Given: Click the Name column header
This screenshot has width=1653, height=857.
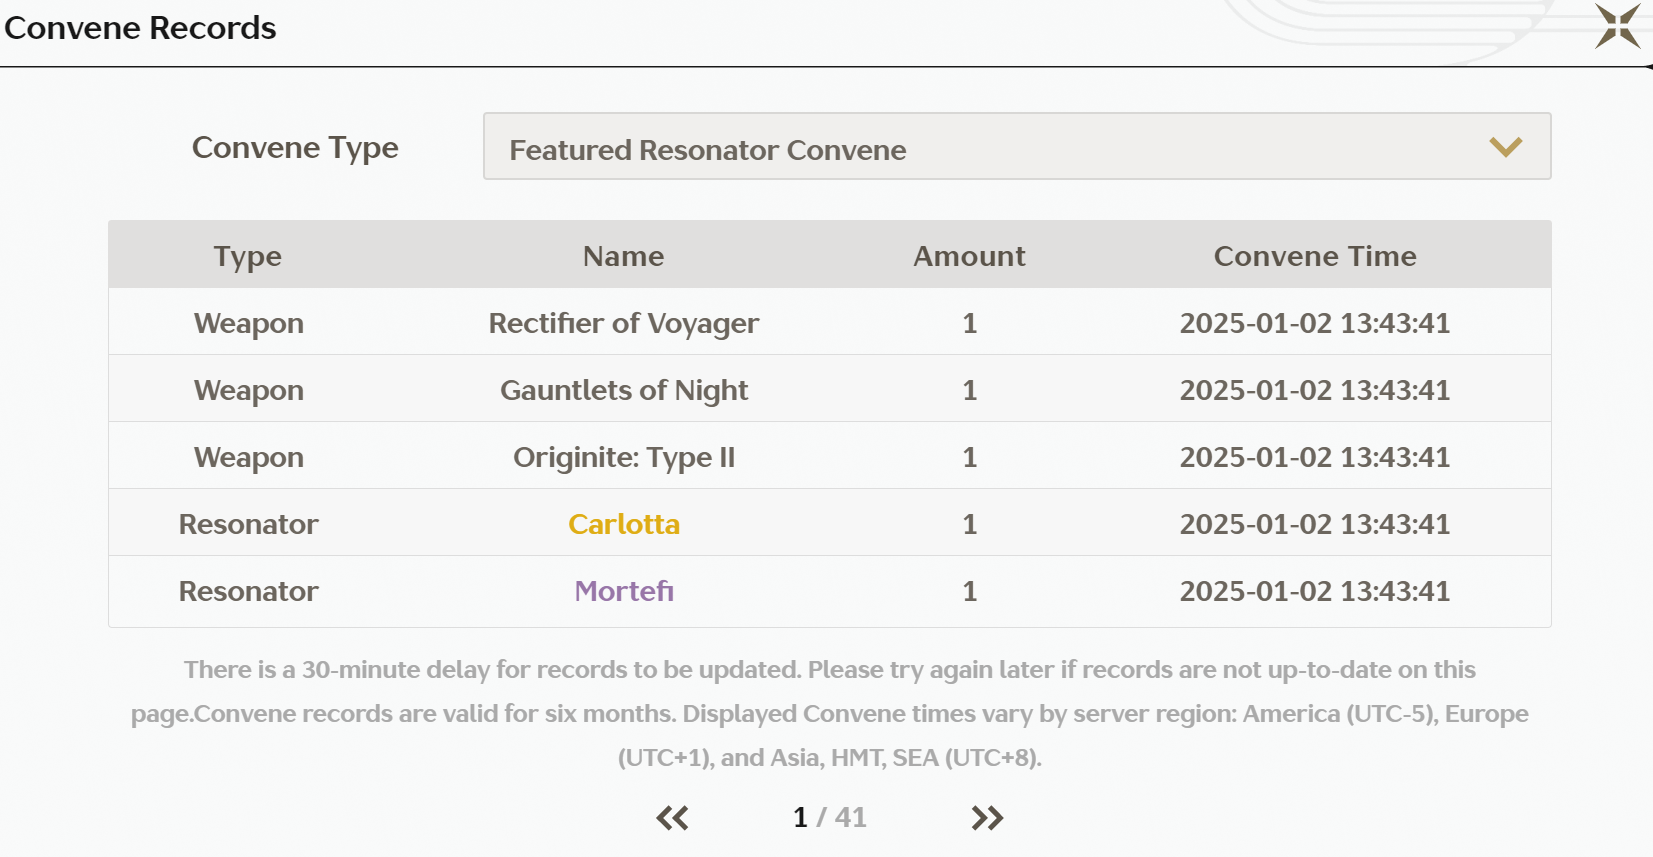Looking at the screenshot, I should [x=624, y=256].
